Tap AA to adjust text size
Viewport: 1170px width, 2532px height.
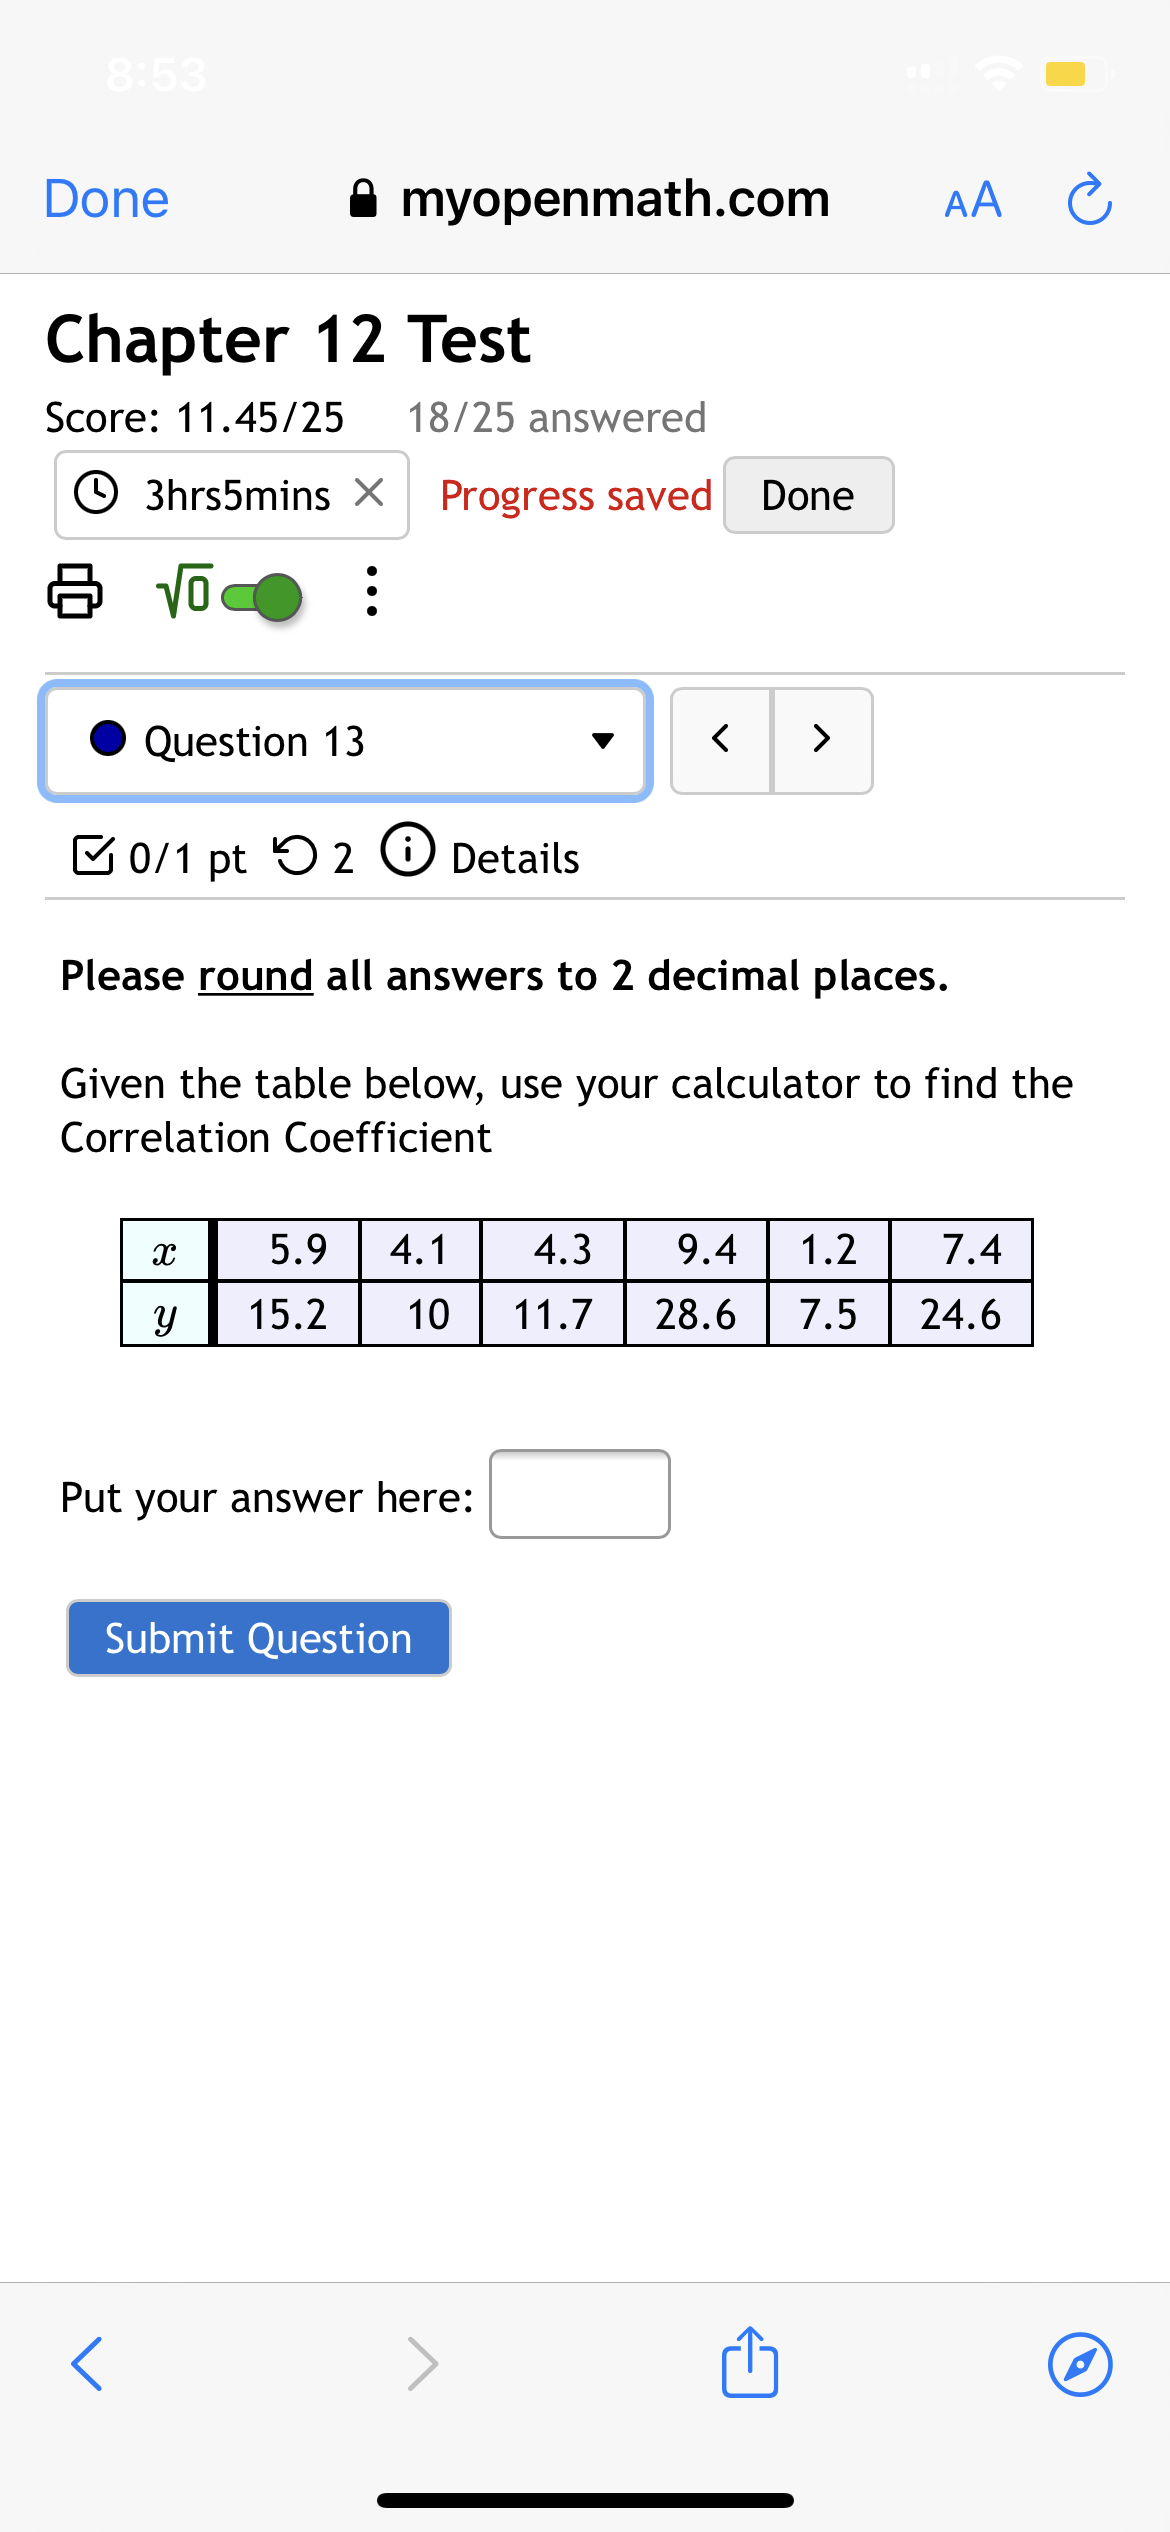[971, 199]
